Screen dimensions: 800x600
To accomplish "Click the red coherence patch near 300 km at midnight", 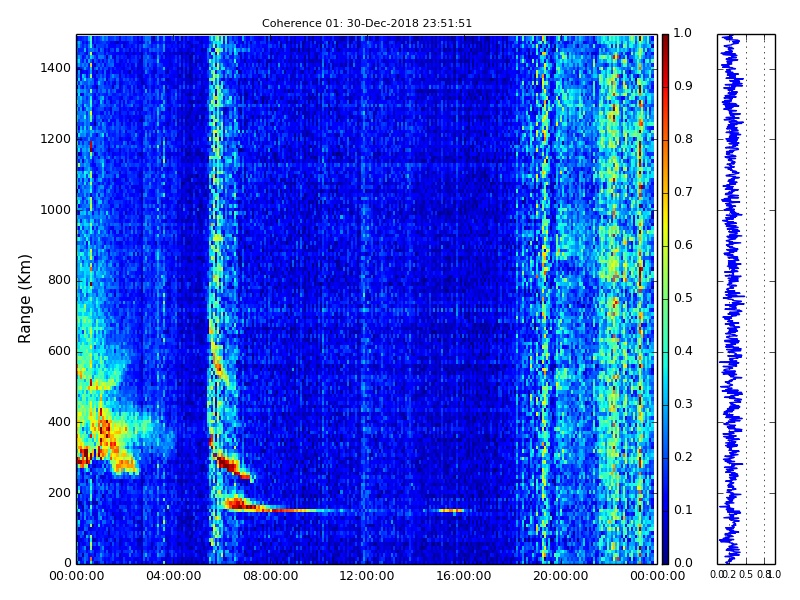I will pyautogui.click(x=83, y=457).
